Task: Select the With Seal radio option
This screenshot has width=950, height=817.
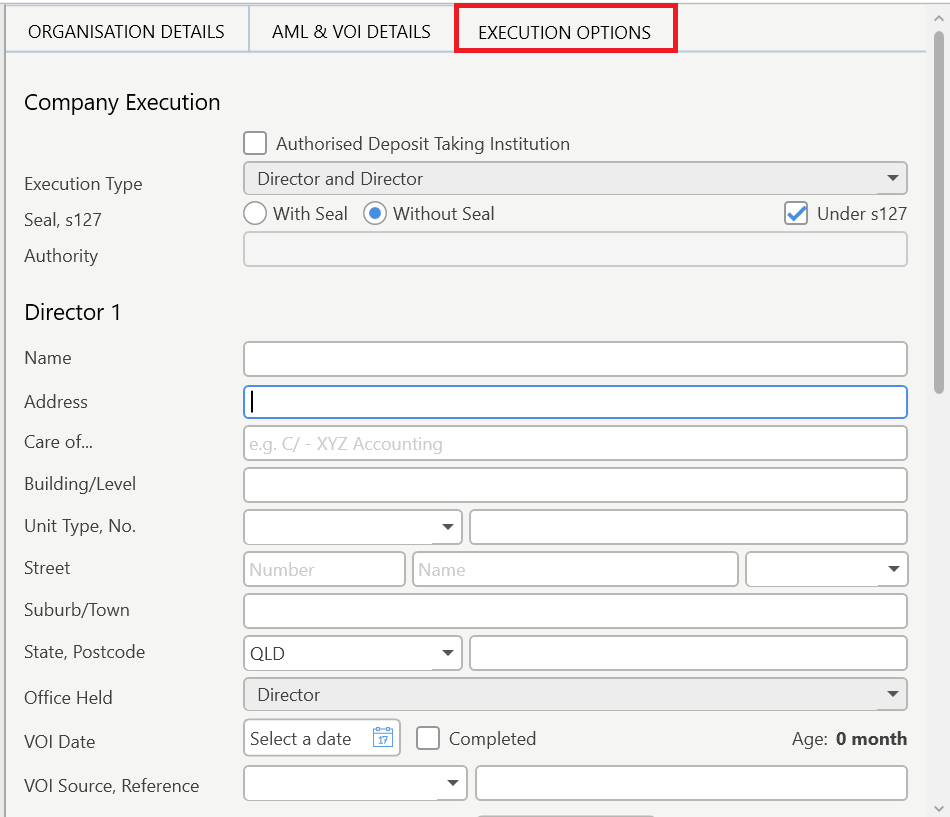Action: (x=255, y=213)
